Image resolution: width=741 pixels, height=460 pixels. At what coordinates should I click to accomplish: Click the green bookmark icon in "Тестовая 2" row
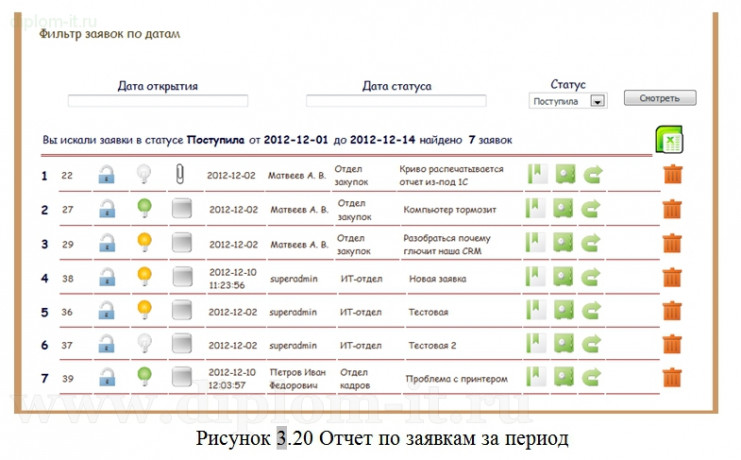pos(536,344)
